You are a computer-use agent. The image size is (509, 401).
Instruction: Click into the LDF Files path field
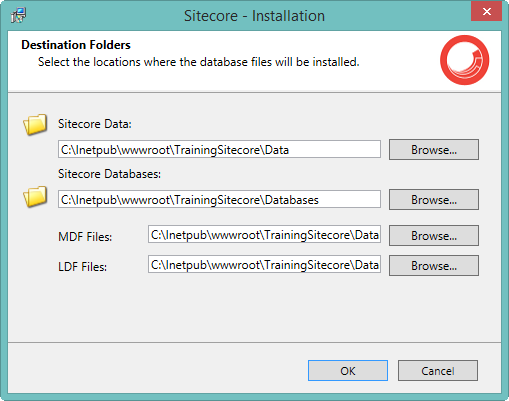pyautogui.click(x=264, y=265)
